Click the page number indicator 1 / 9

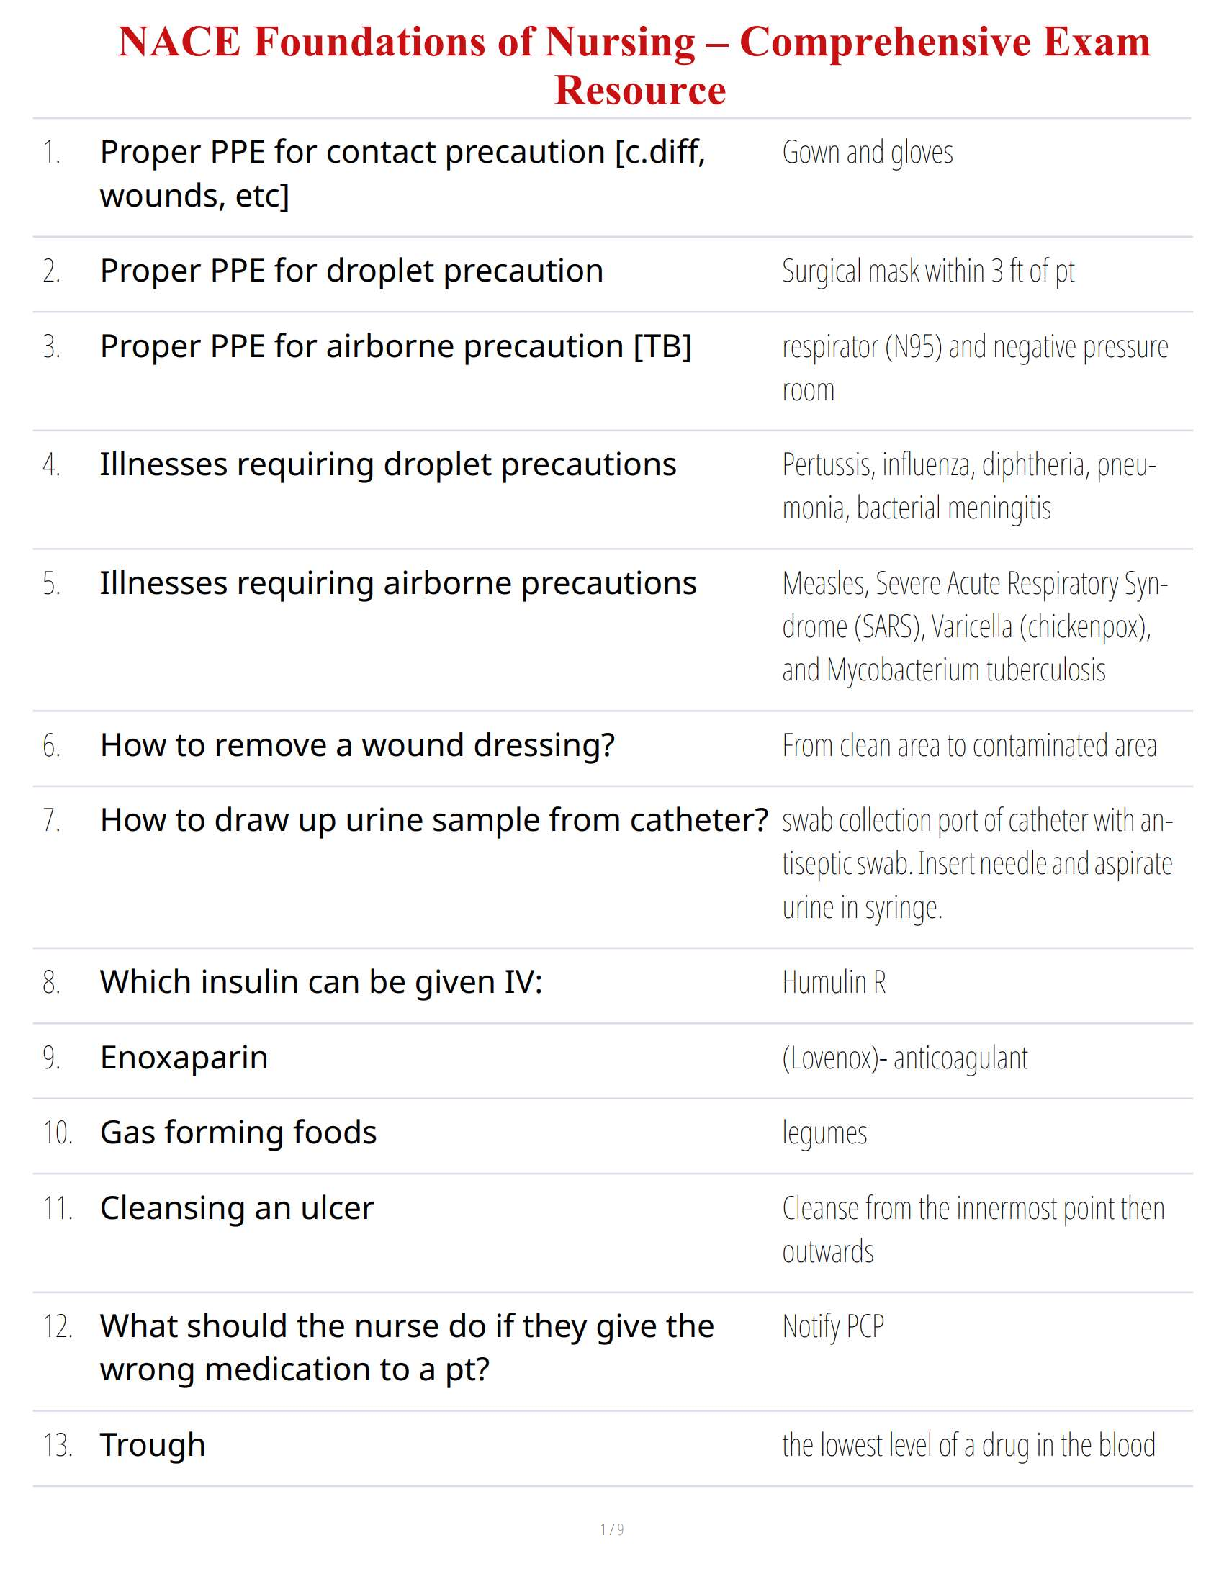coord(612,1529)
